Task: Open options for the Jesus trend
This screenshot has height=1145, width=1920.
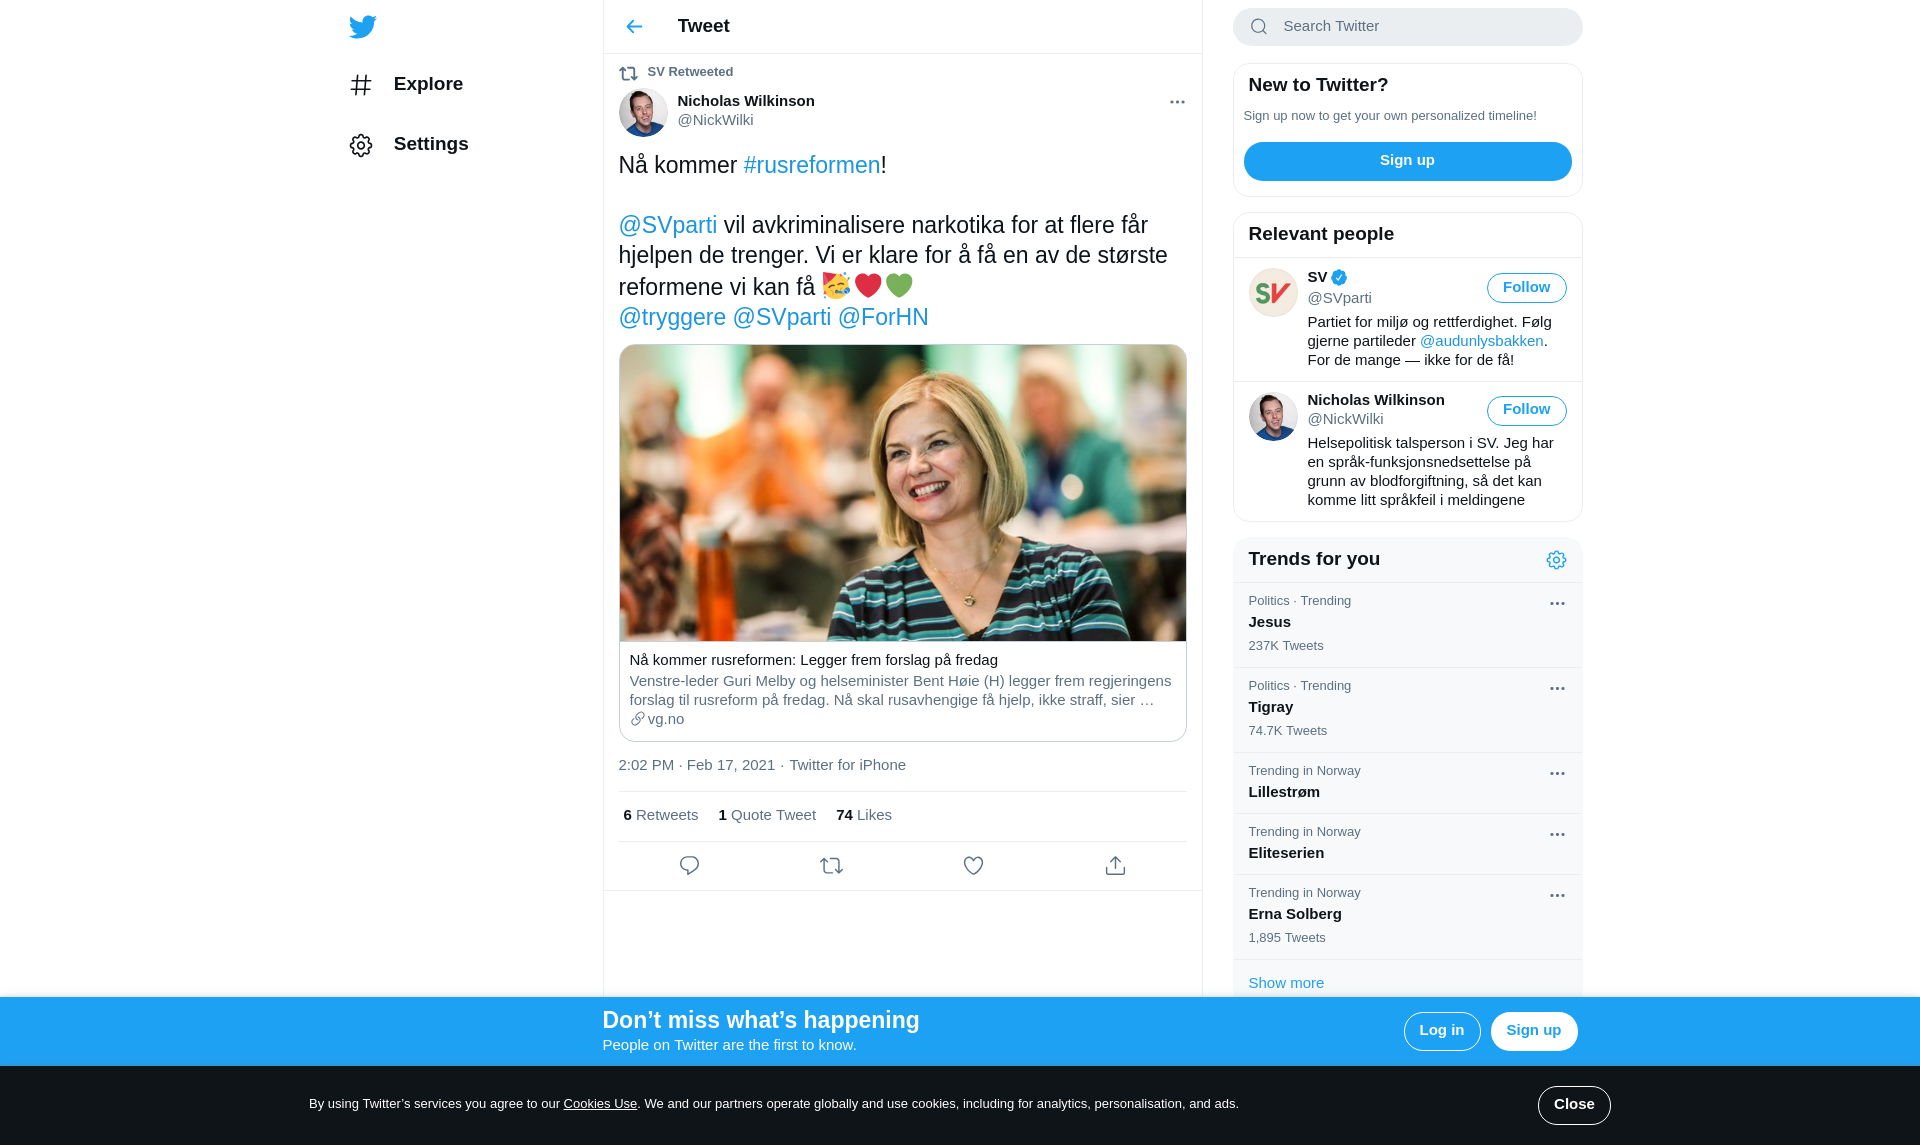Action: [x=1557, y=604]
